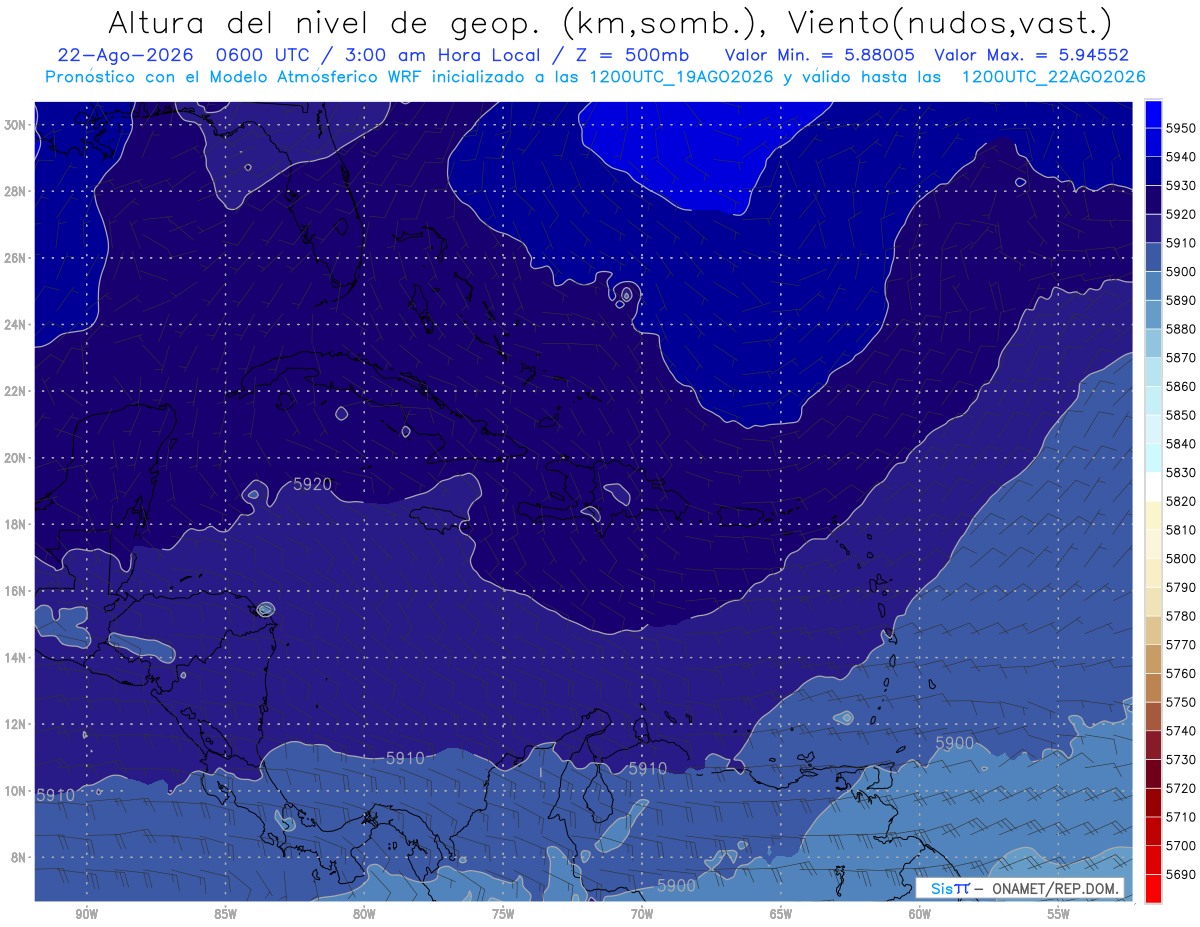This screenshot has width=1200, height=927.
Task: Click the 5920 contour label on the map
Action: click(312, 484)
